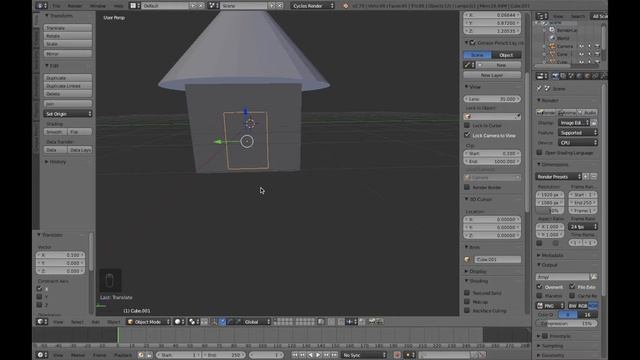Toggle Textured Solid checkbox

click(467, 293)
